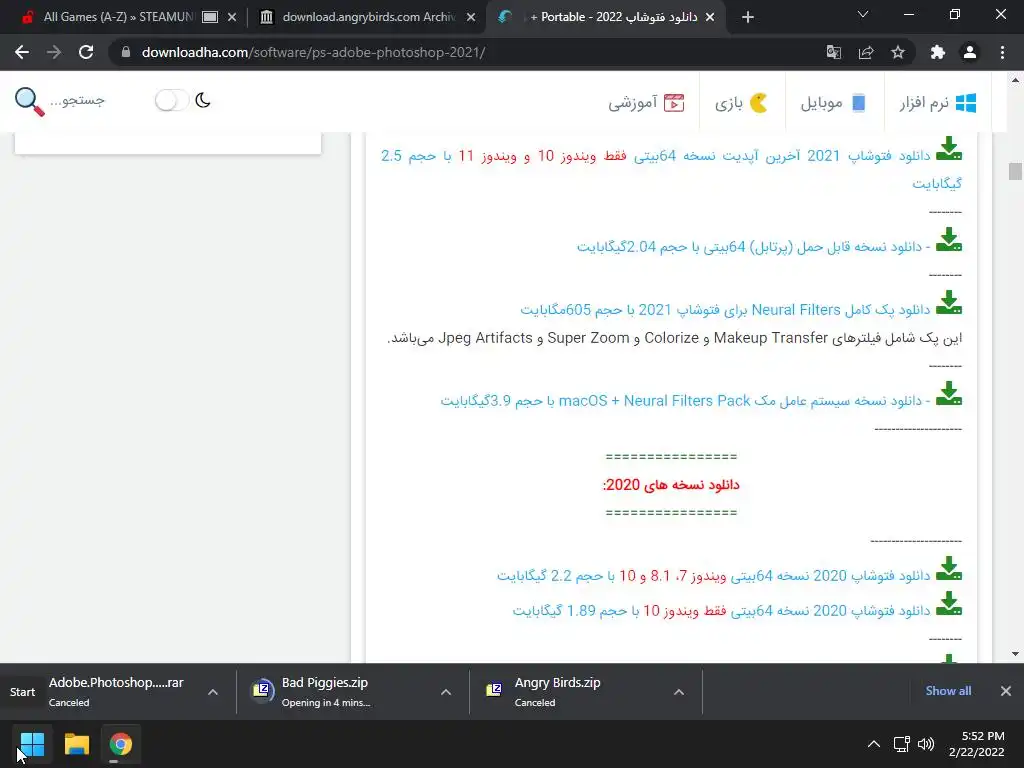Click the network icon in system tray

click(901, 744)
